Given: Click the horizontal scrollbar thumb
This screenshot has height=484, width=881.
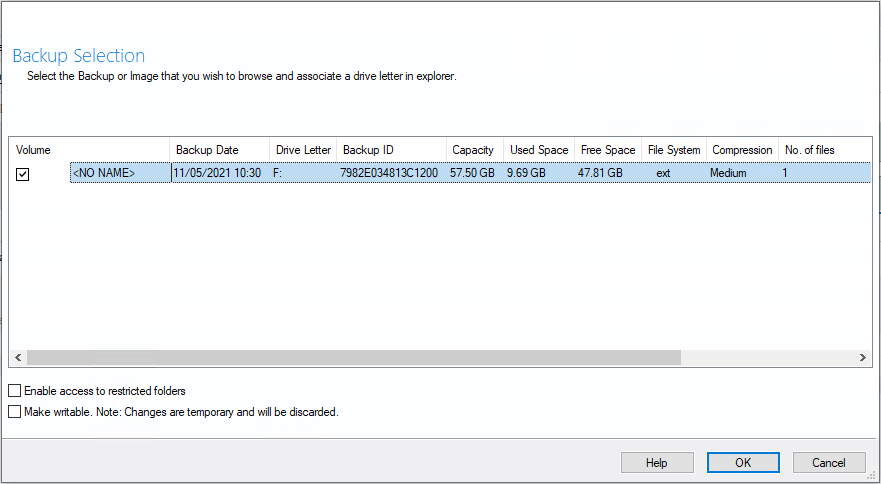Looking at the screenshot, I should 353,358.
